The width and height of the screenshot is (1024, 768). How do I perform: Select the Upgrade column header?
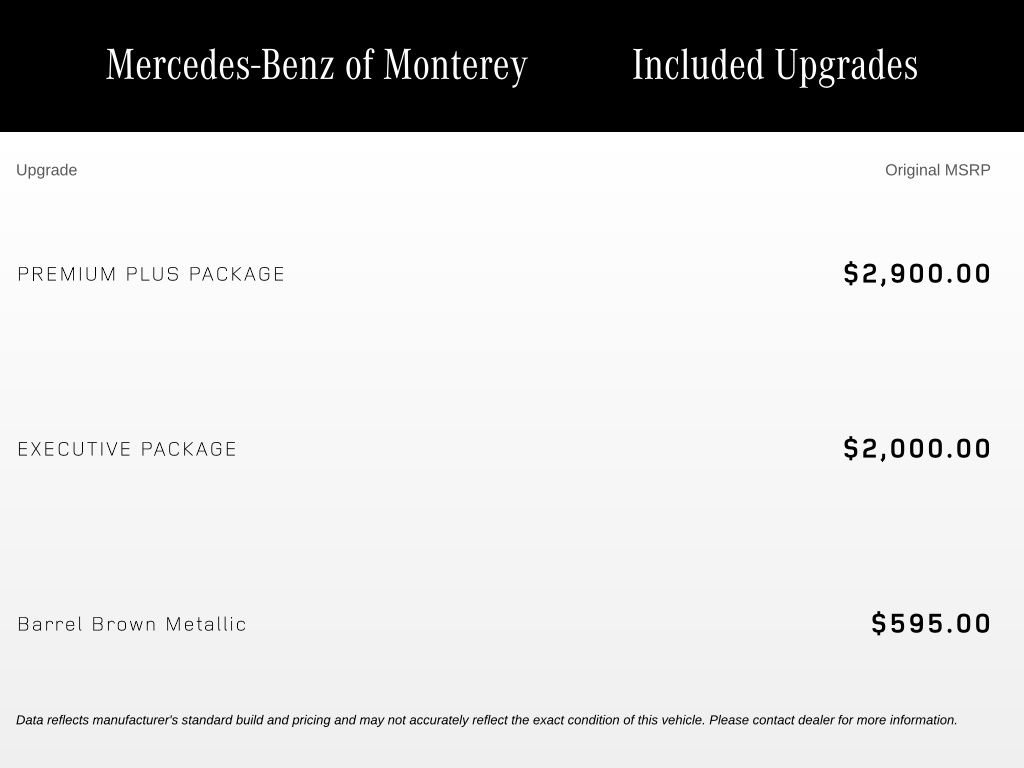click(x=46, y=170)
